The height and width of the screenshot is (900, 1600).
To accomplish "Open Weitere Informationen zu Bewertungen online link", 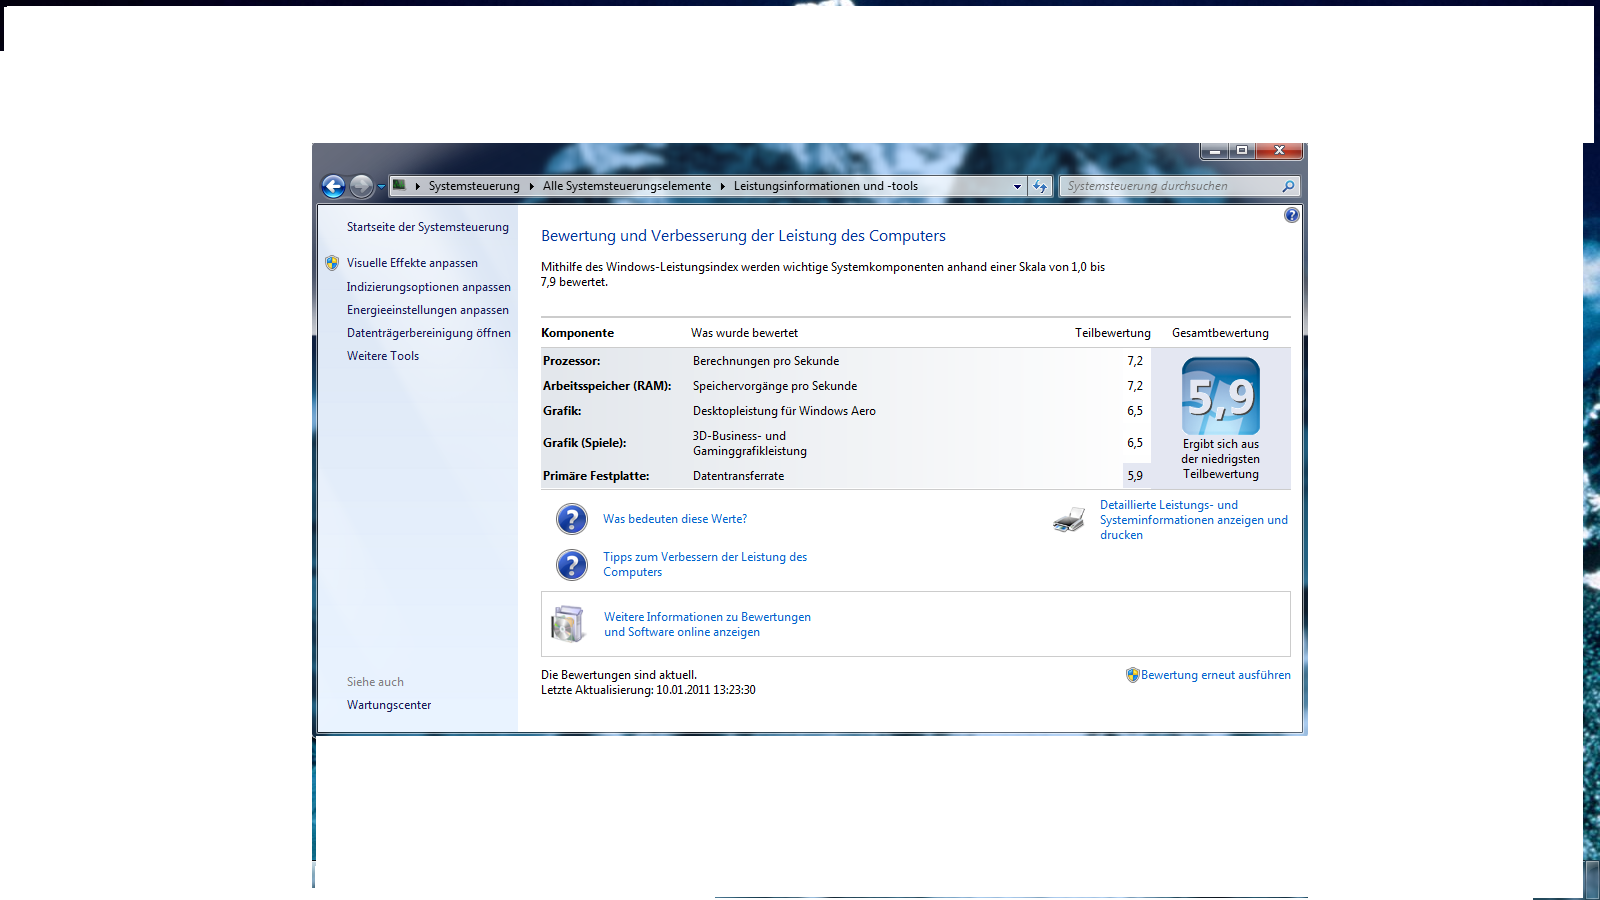I will click(x=707, y=625).
